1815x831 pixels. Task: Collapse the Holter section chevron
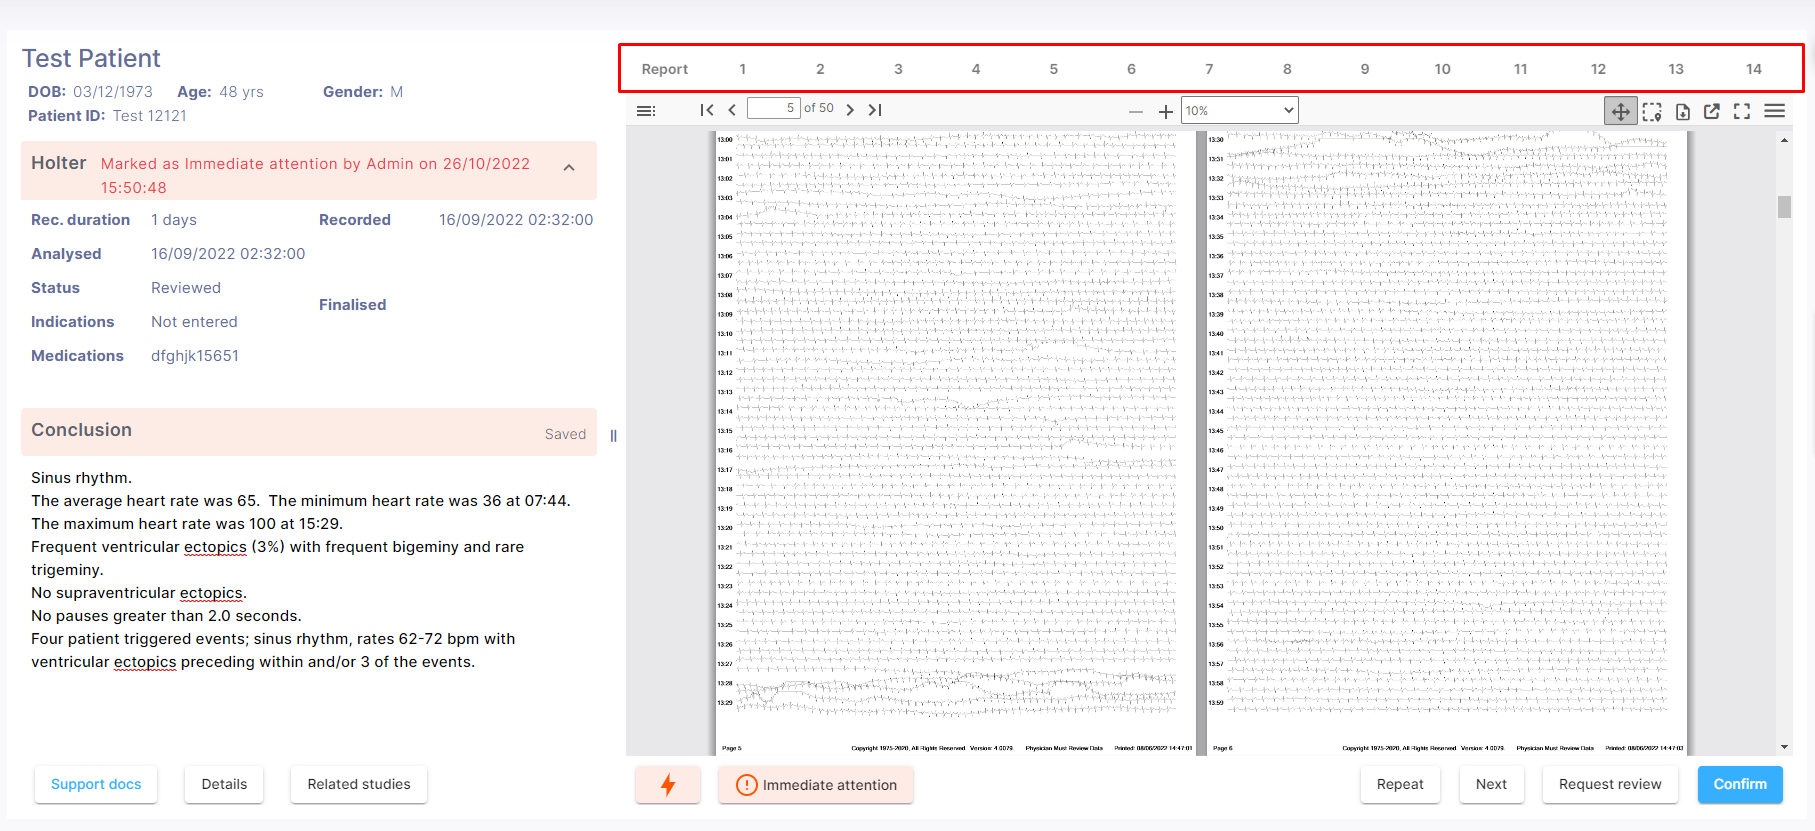pos(569,168)
